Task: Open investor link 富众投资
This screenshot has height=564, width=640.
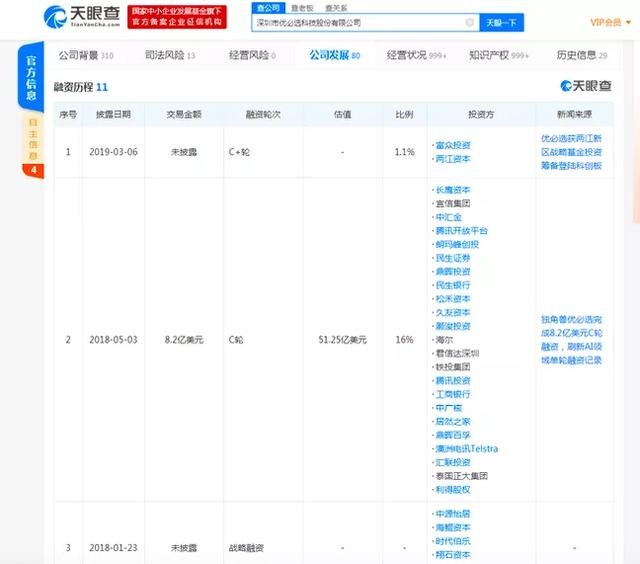Action: point(453,144)
